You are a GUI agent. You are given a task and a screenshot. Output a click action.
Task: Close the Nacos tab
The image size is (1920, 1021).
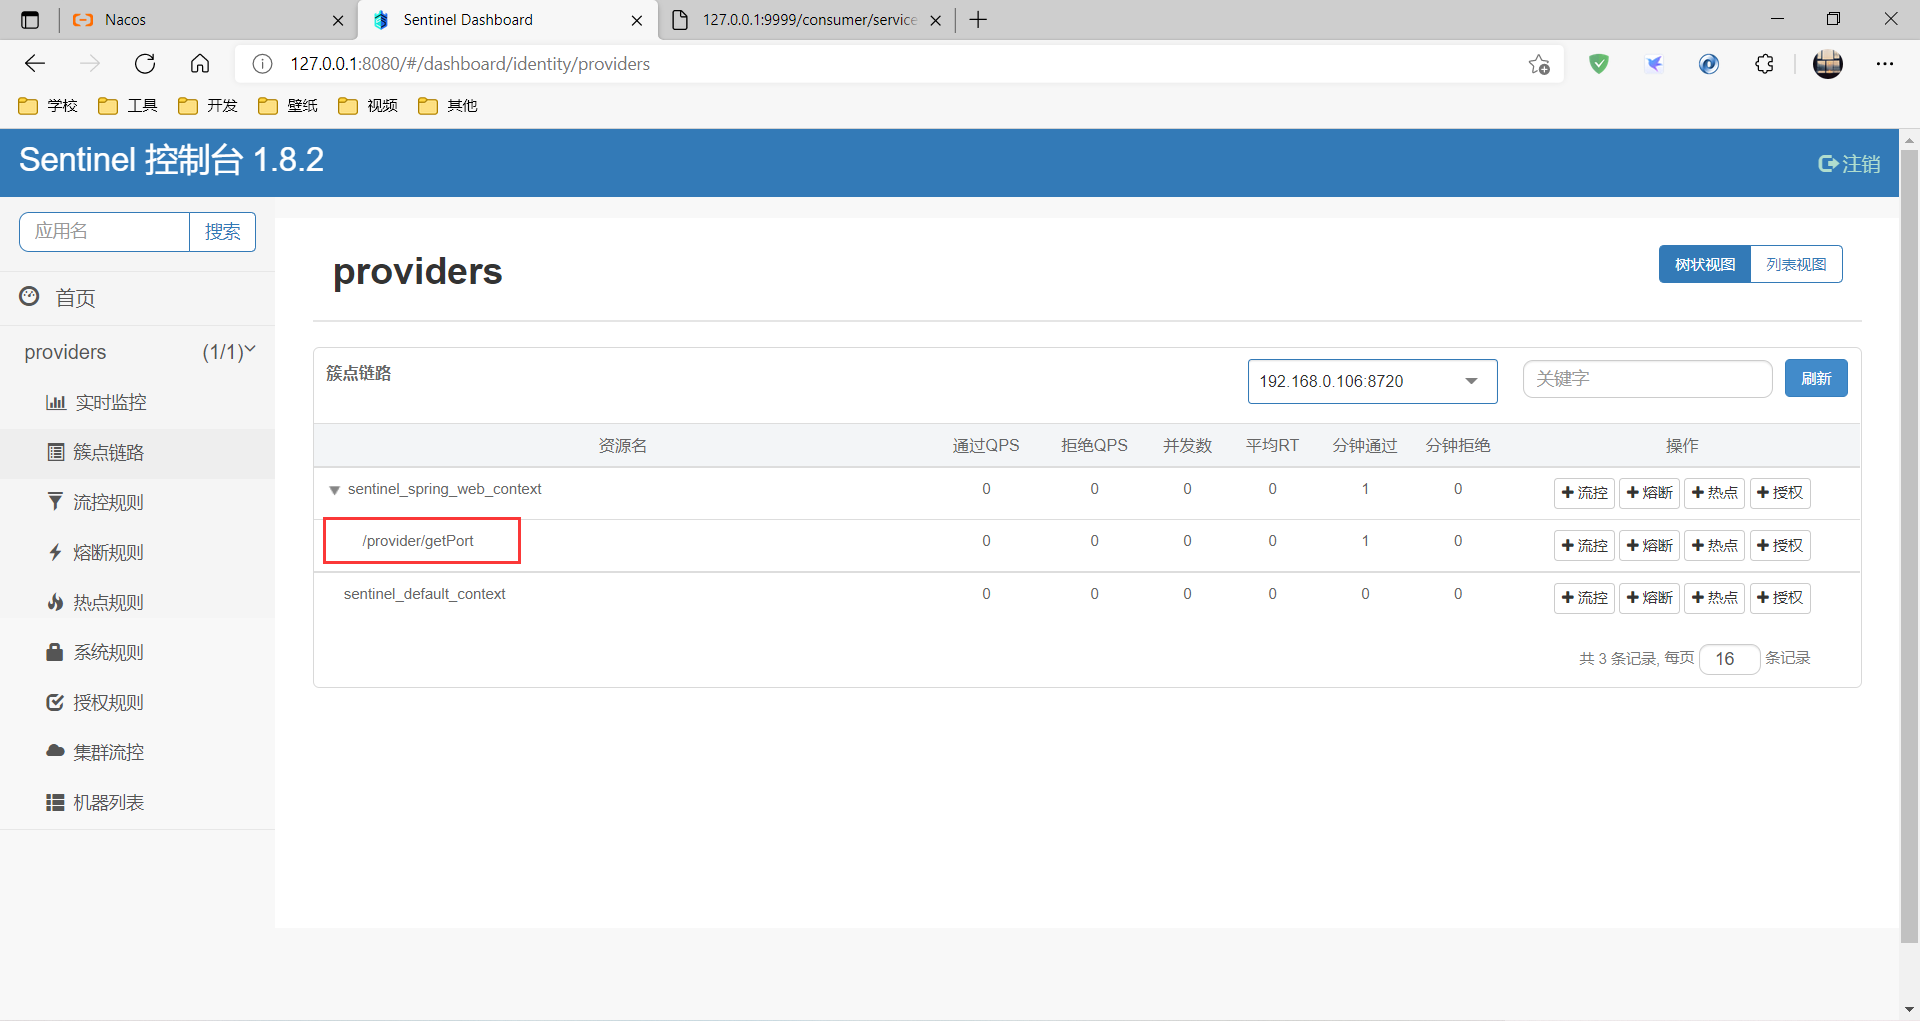(338, 20)
